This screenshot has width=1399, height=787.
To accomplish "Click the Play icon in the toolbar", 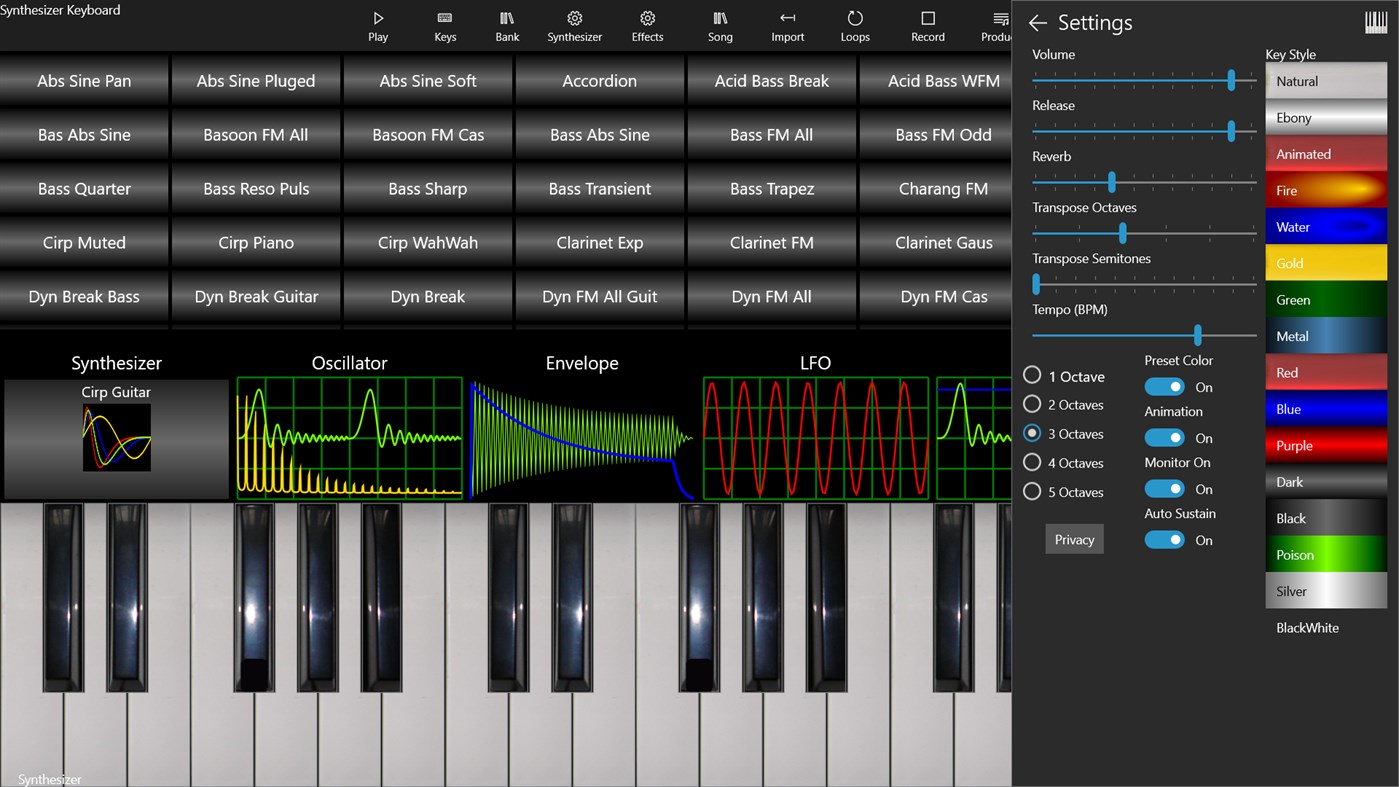I will pos(378,24).
